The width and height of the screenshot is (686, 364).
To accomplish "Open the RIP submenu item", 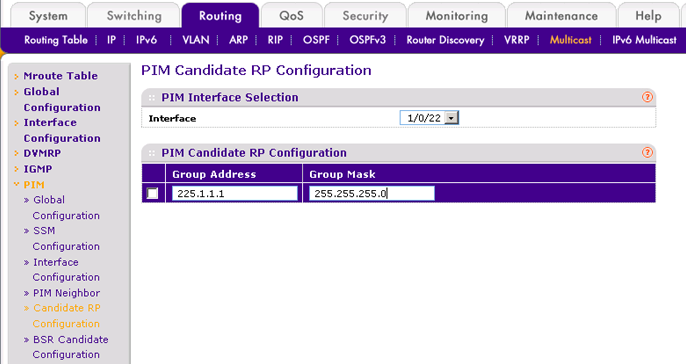I will point(275,40).
